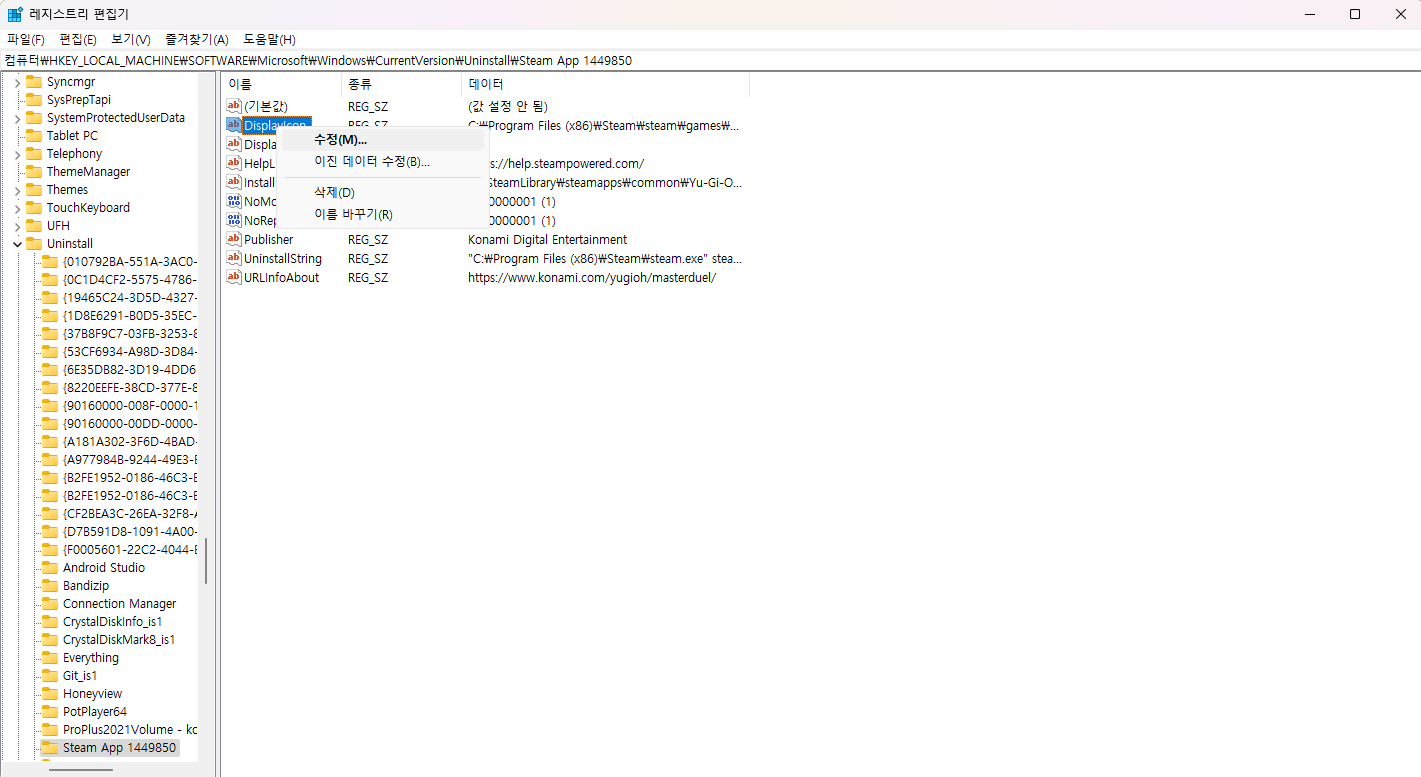The height and width of the screenshot is (777, 1421).
Task: Click the CrystalDiskMark8_is1 folder icon
Action: click(x=49, y=639)
